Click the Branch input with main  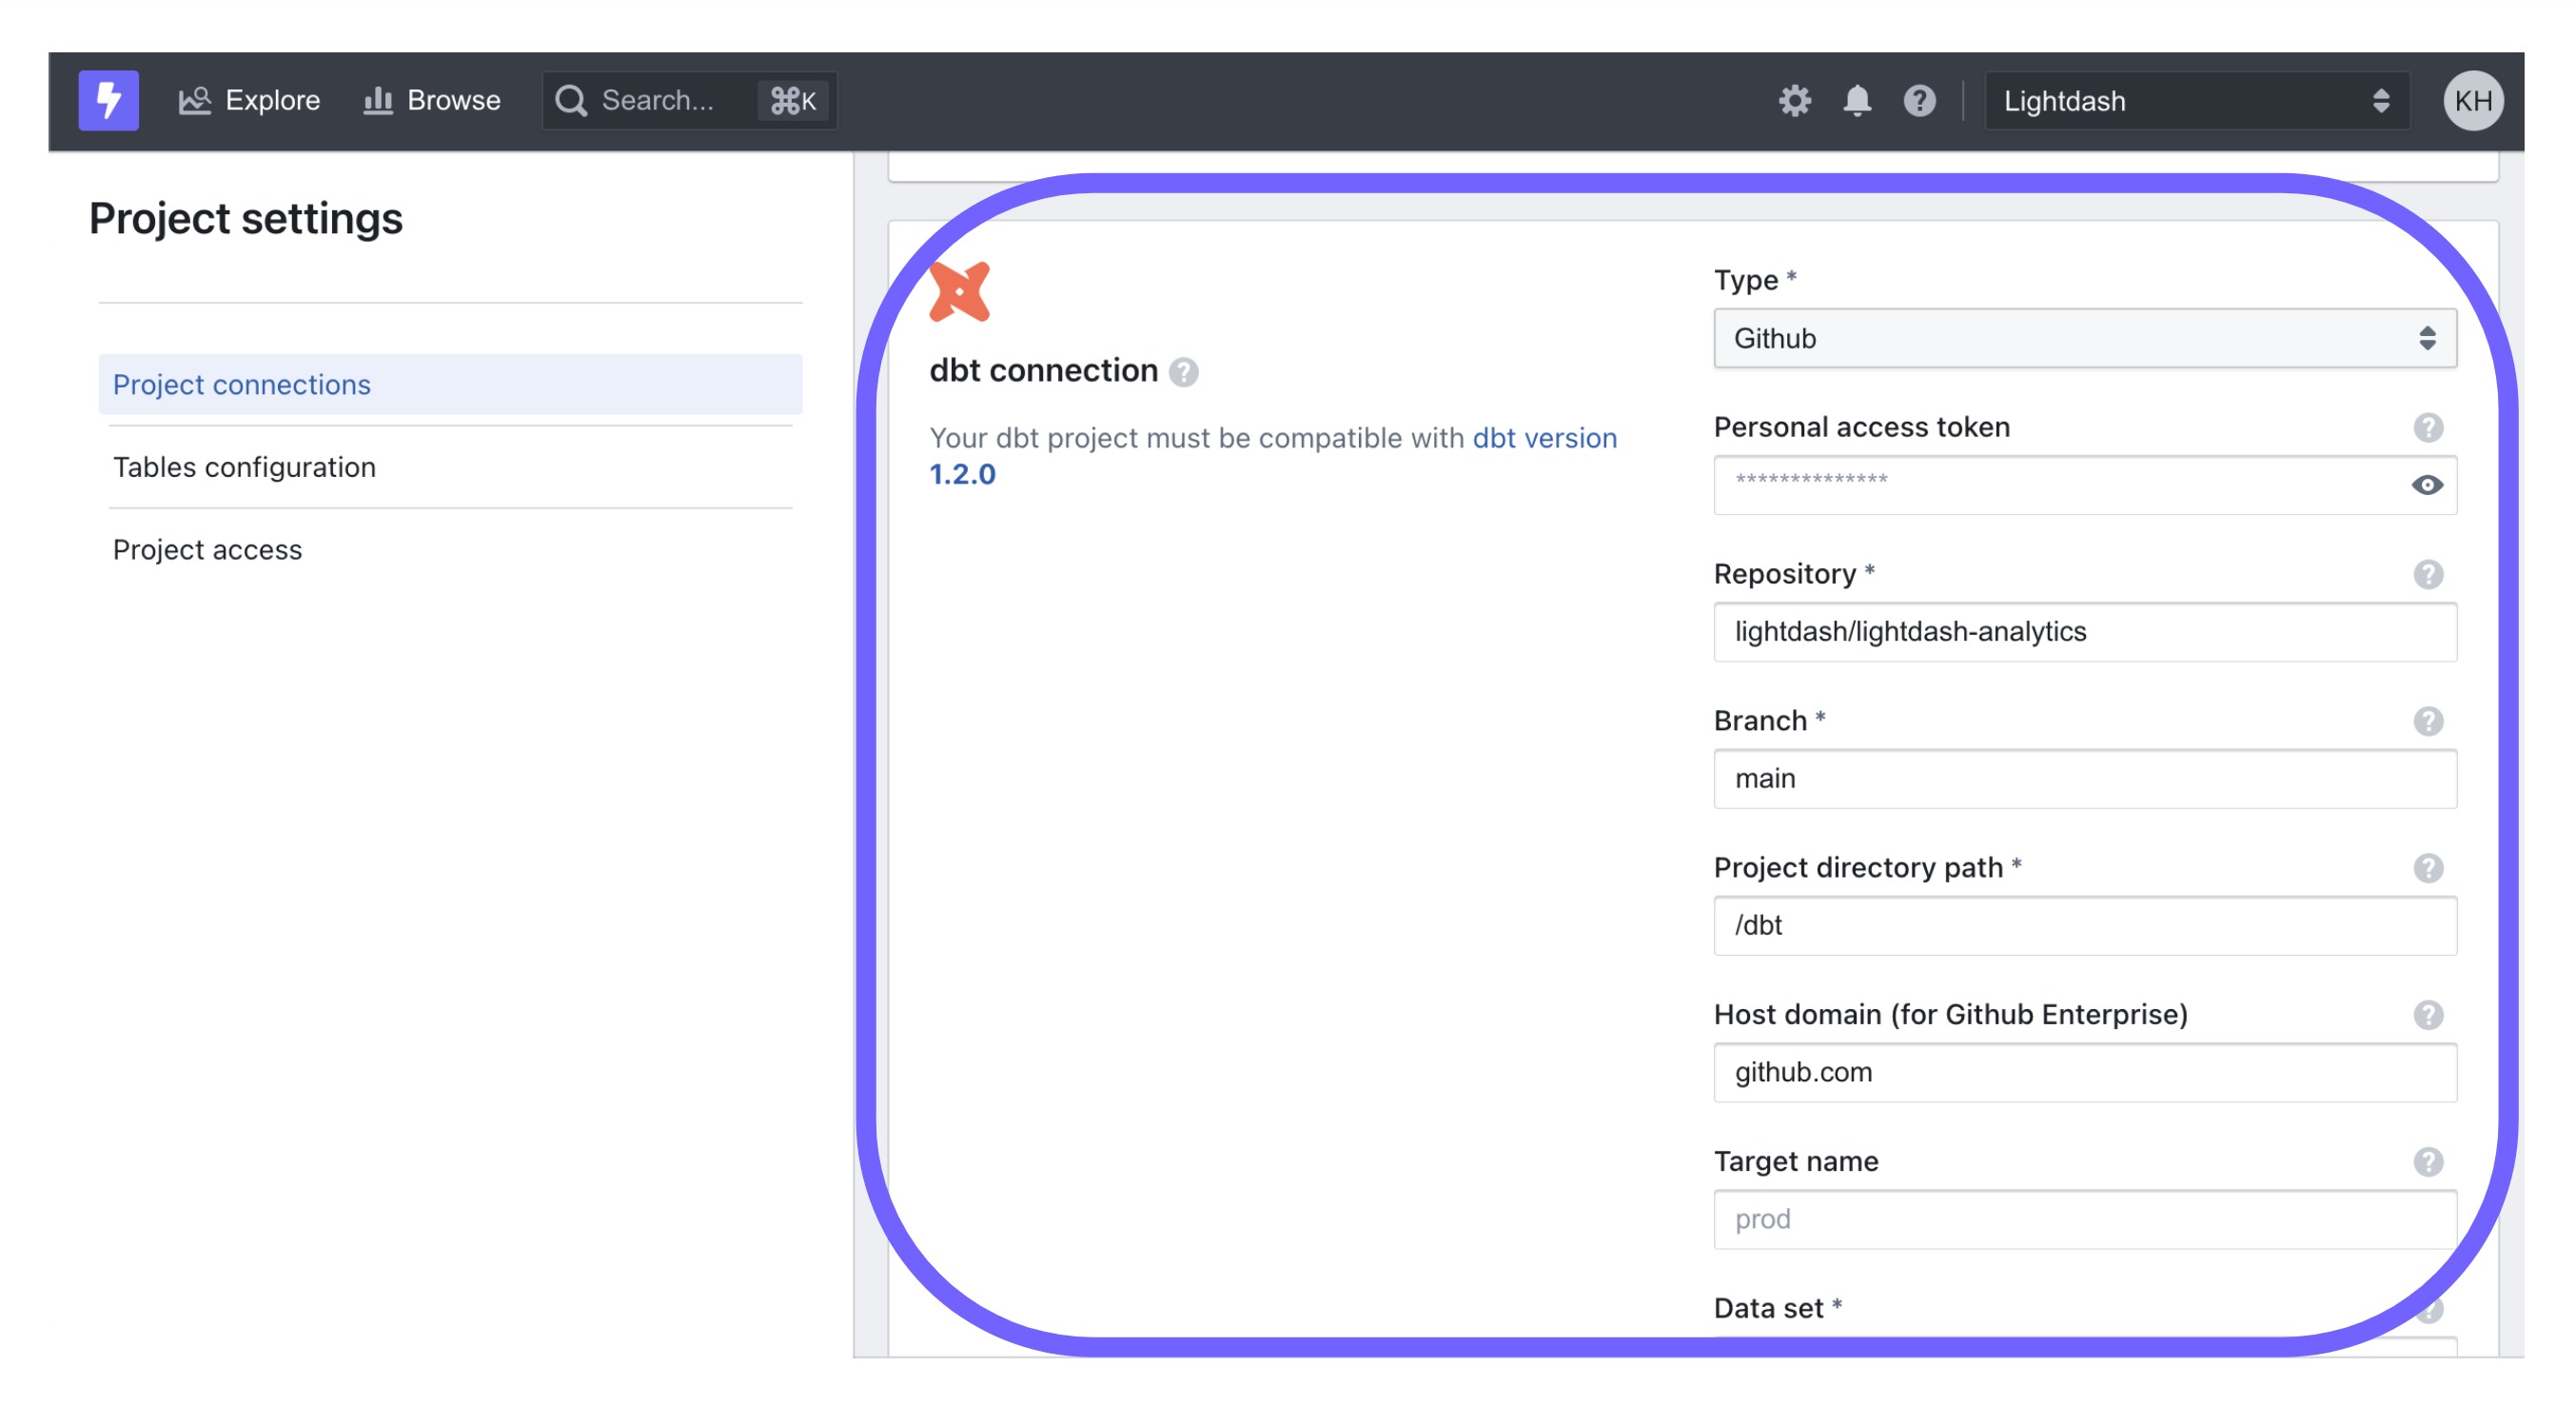pos(2084,779)
